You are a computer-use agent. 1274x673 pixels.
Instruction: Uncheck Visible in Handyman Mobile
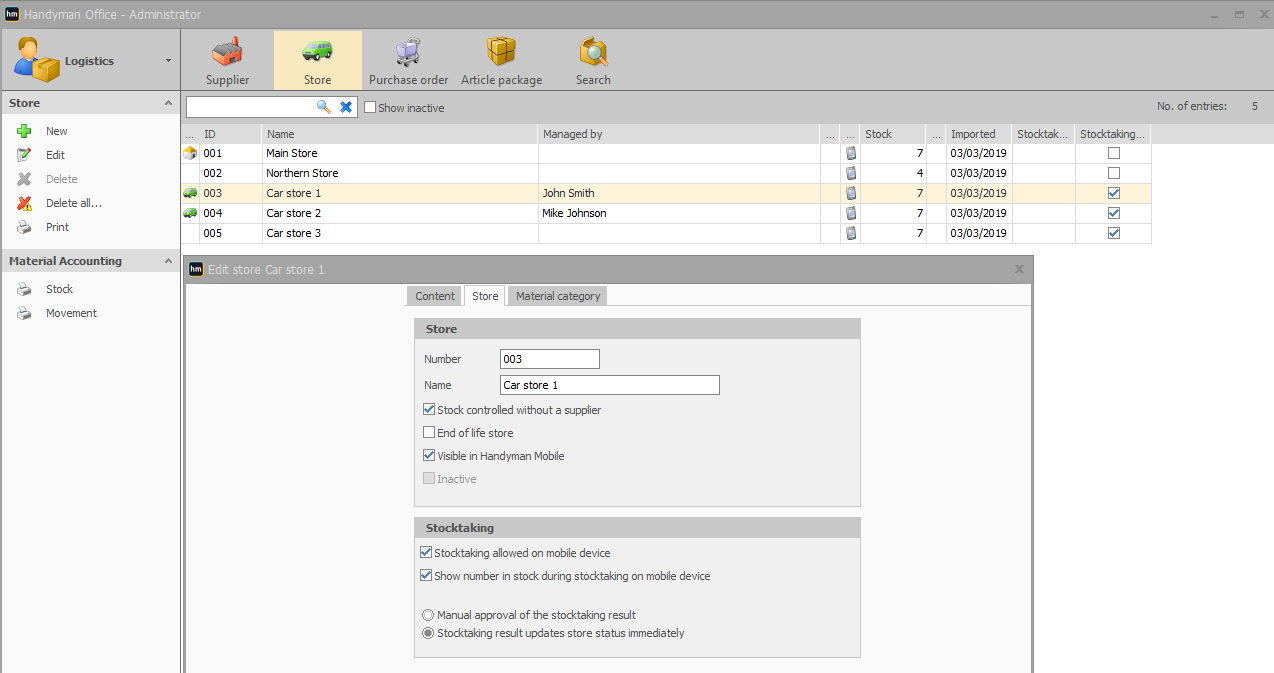429,456
